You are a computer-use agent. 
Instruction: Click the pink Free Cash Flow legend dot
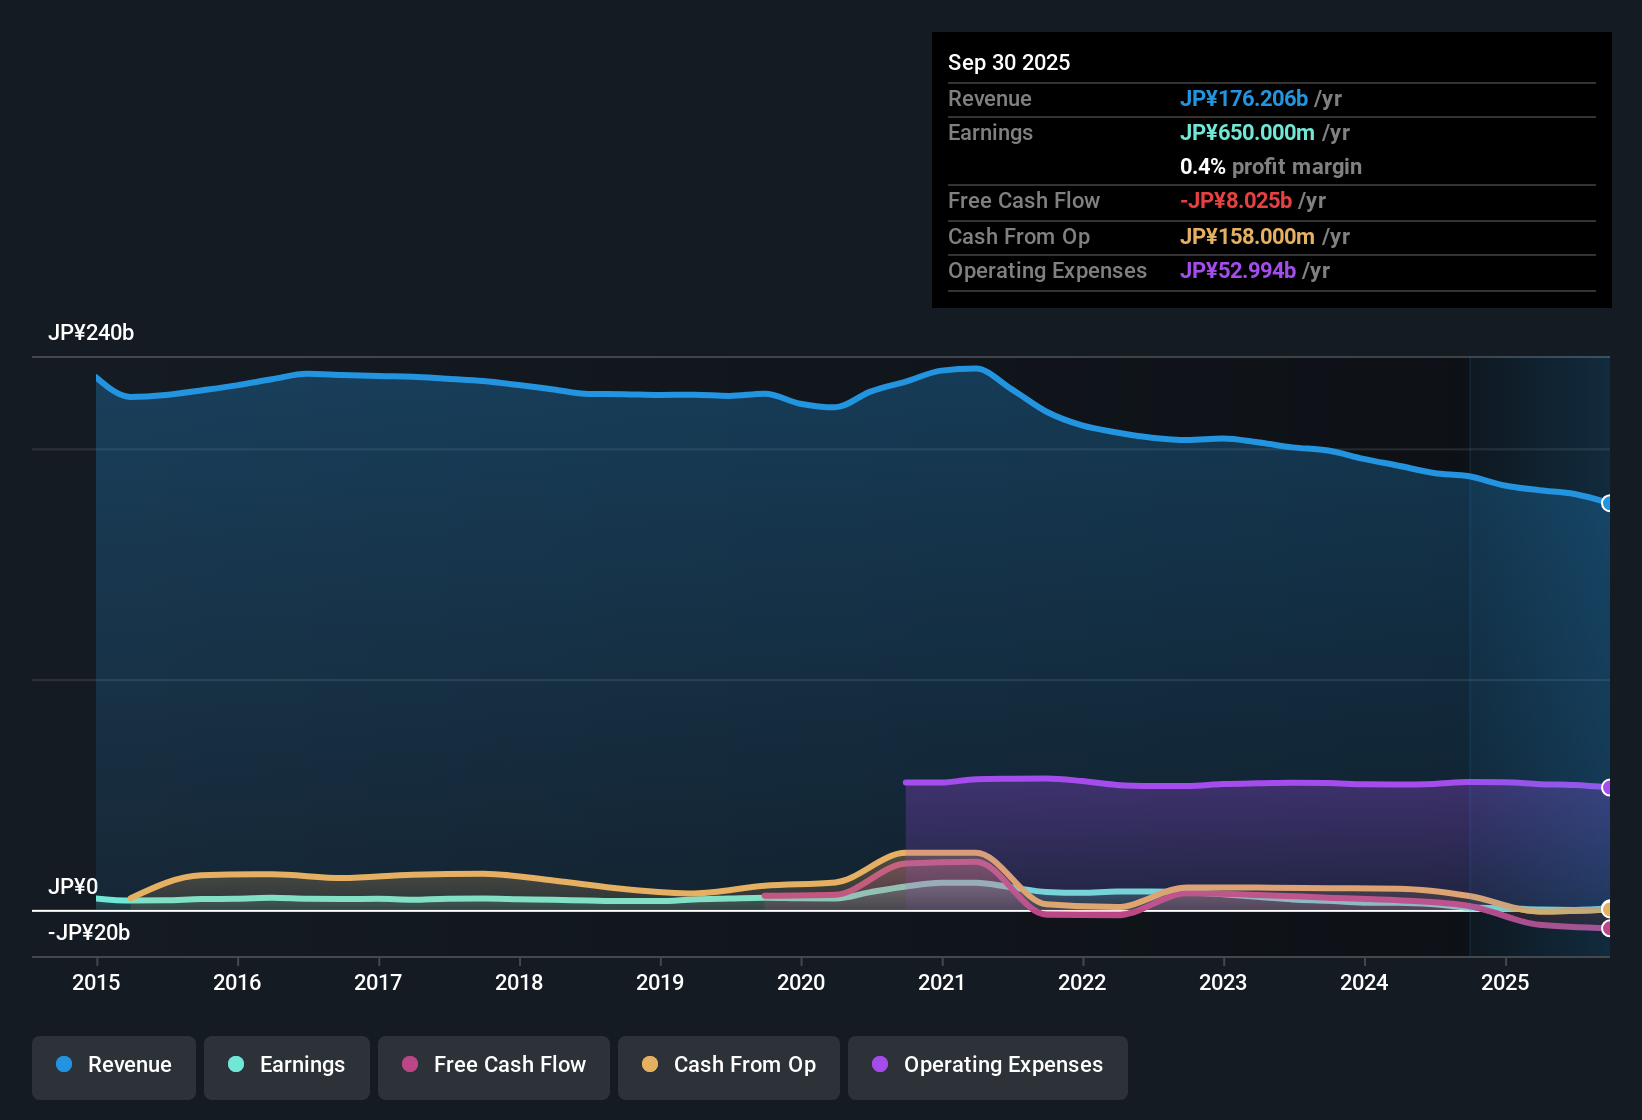(409, 1065)
